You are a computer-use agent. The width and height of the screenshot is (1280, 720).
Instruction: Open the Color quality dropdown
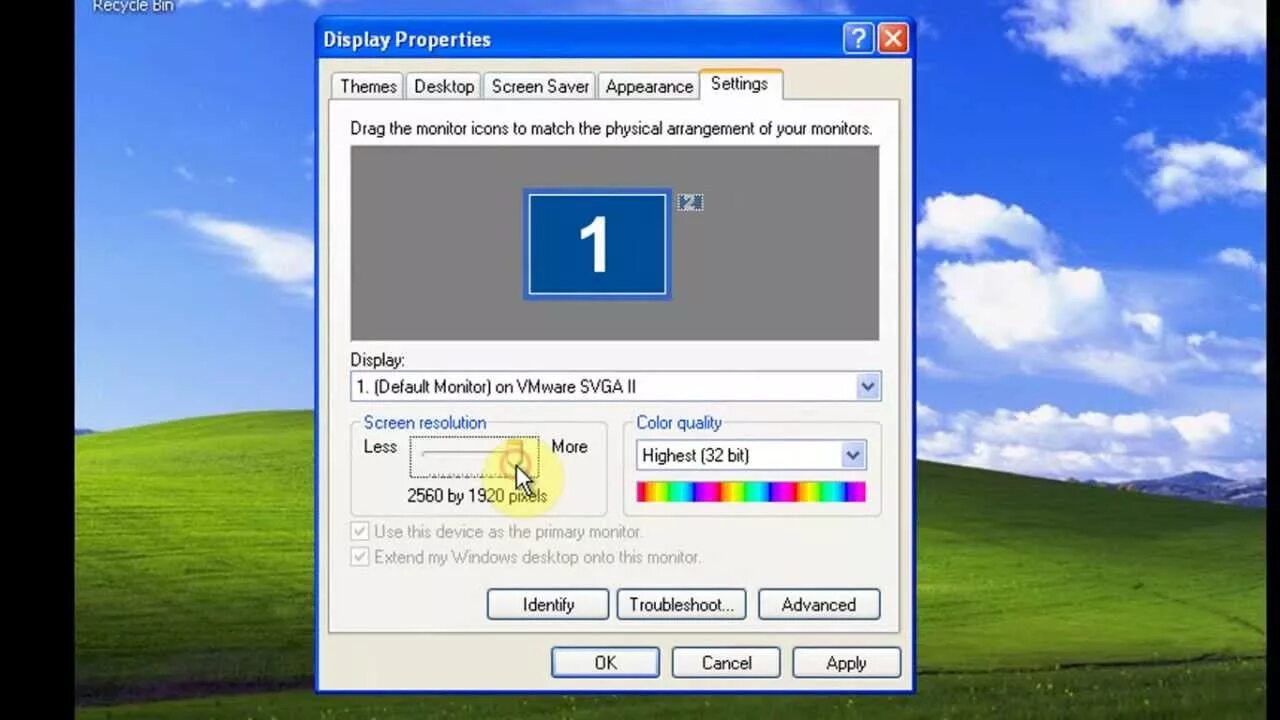coord(751,455)
